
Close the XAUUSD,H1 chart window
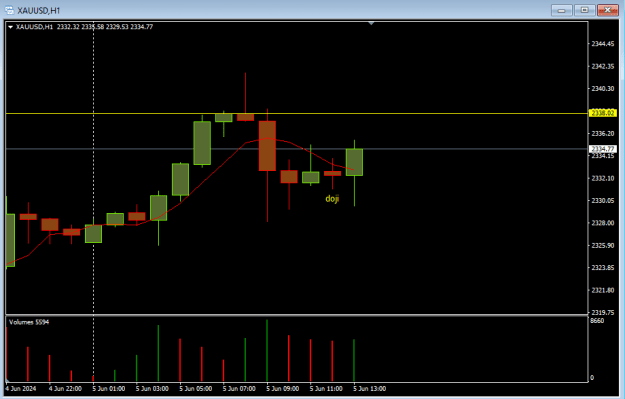pyautogui.click(x=607, y=10)
